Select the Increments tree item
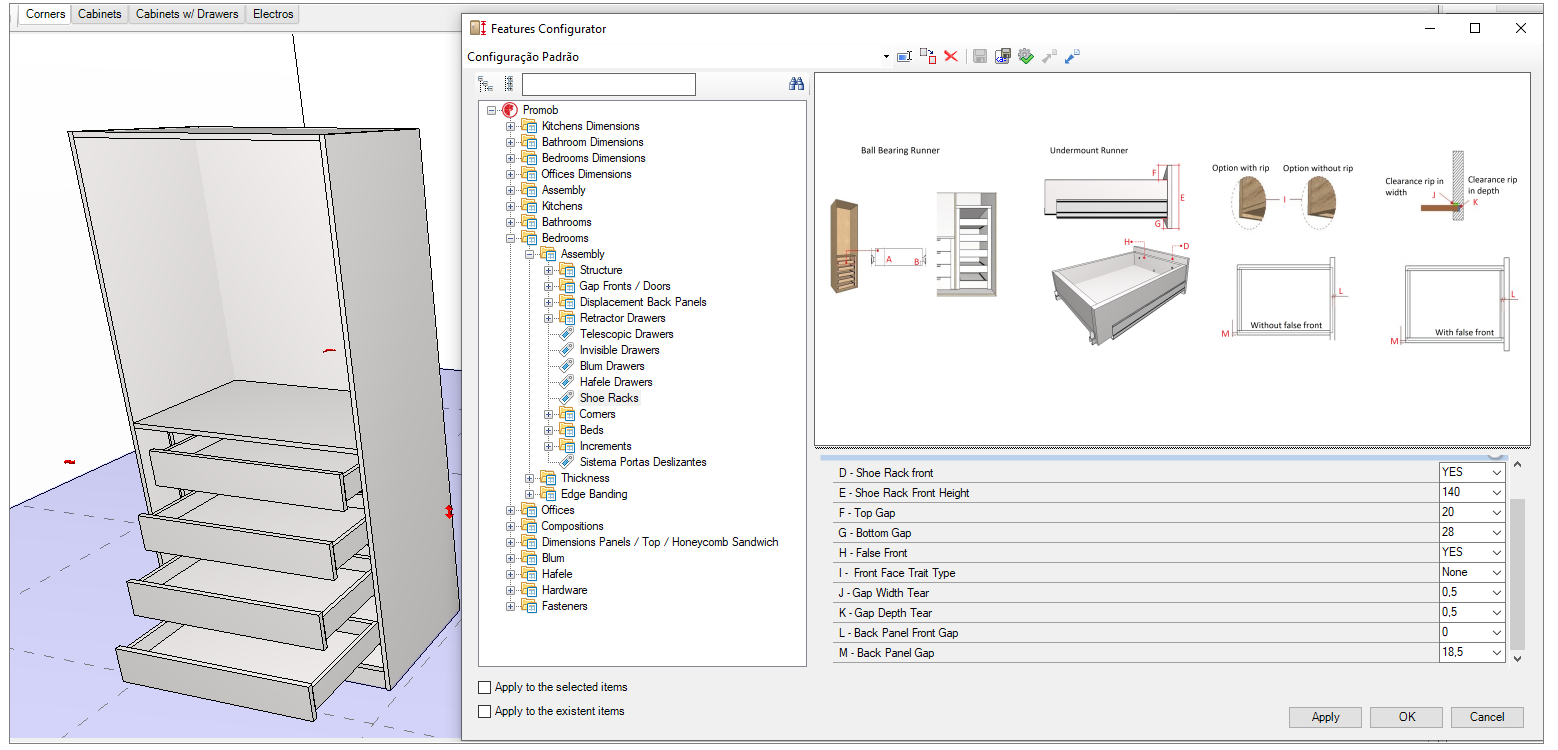 click(x=605, y=446)
